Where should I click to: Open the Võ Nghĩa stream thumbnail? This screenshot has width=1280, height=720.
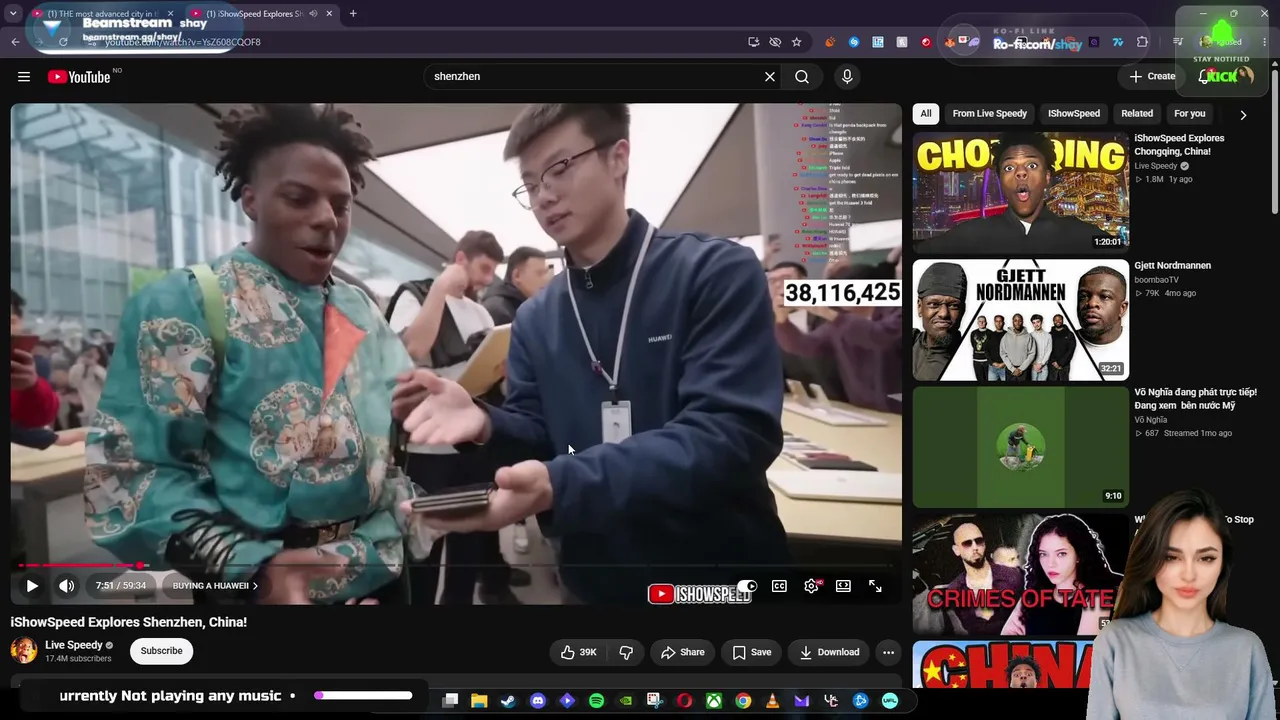coord(1020,447)
